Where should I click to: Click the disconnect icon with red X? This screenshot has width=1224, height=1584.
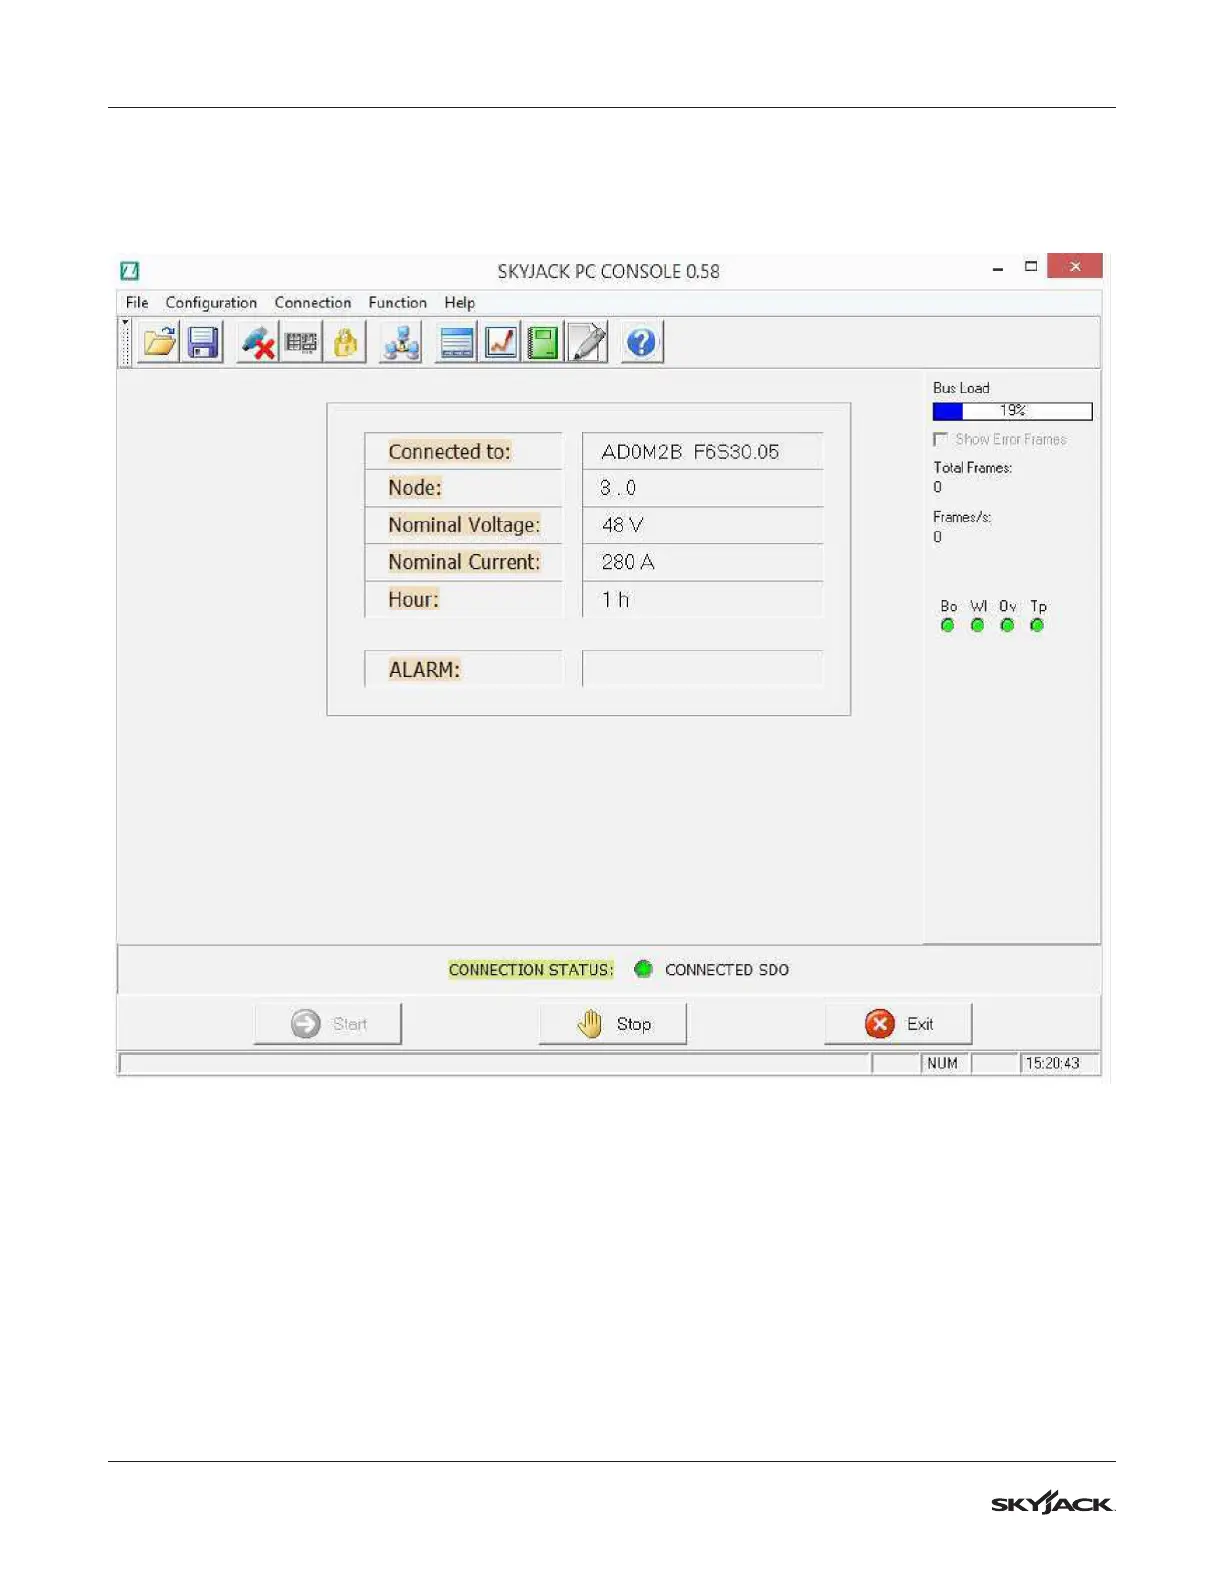(x=258, y=343)
